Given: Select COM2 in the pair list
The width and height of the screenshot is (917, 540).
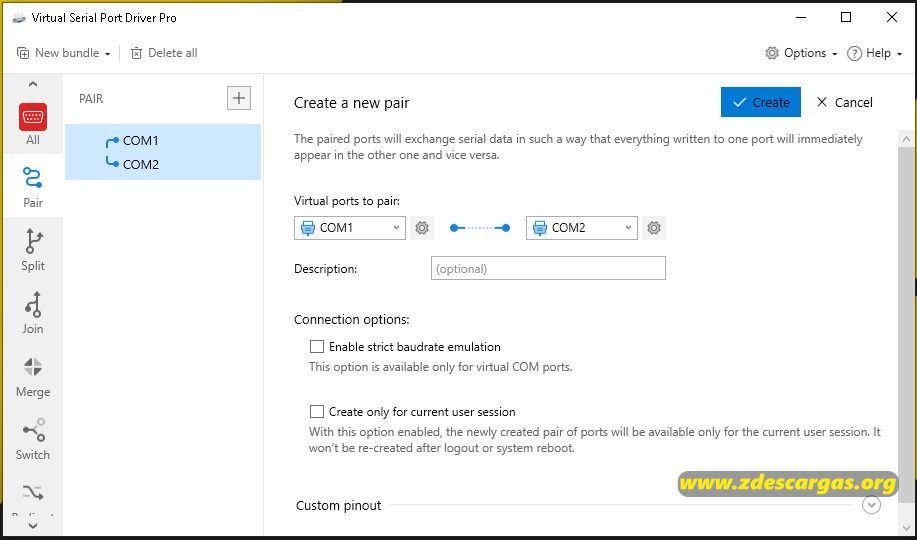Looking at the screenshot, I should 140,164.
